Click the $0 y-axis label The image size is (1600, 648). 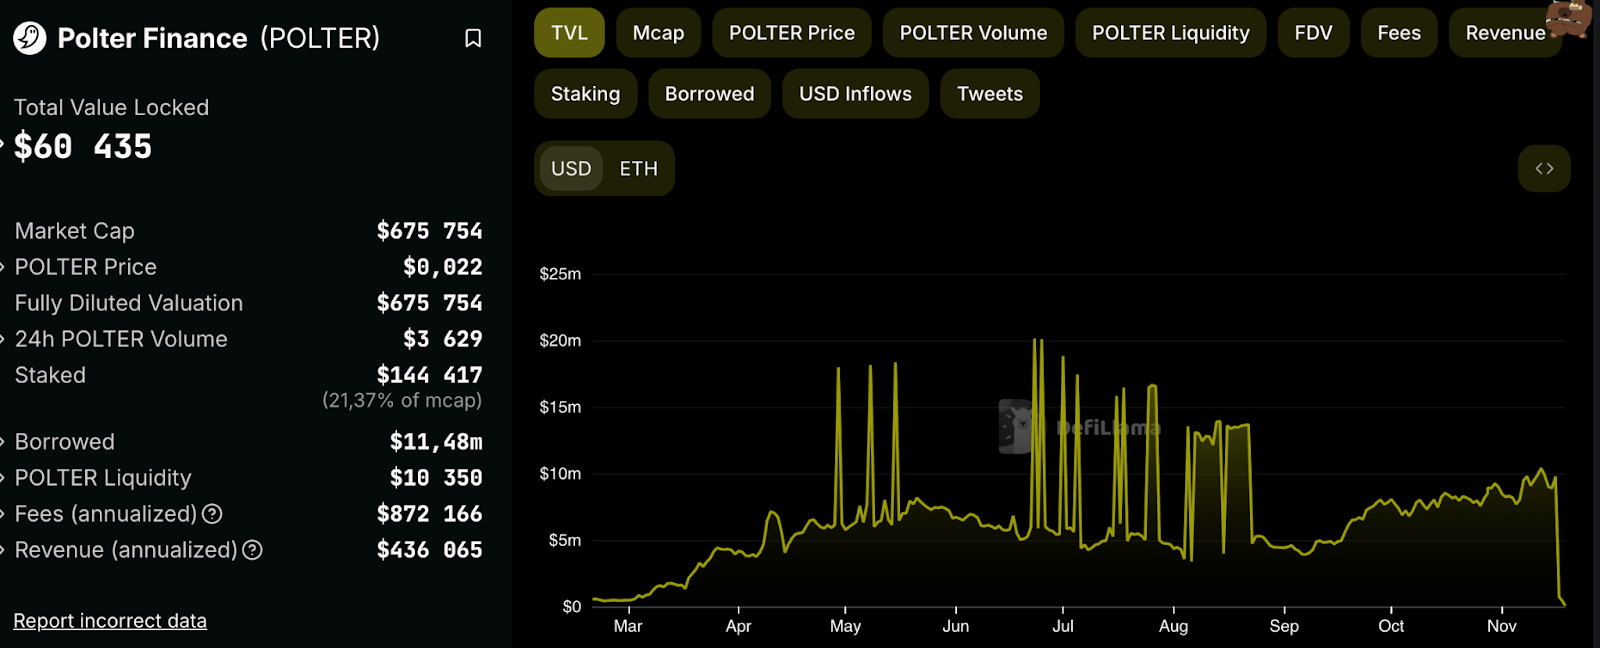point(572,607)
